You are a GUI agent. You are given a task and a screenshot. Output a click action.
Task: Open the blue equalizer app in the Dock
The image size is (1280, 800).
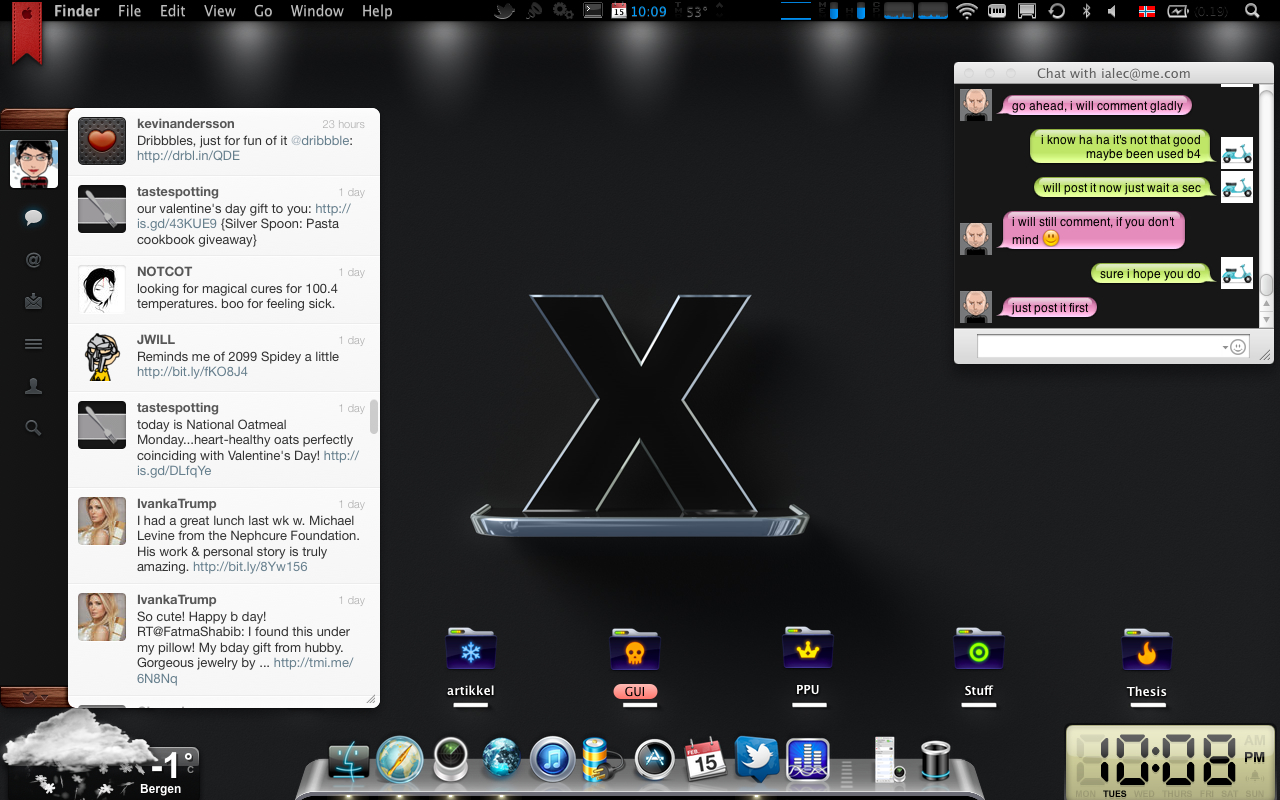point(808,760)
